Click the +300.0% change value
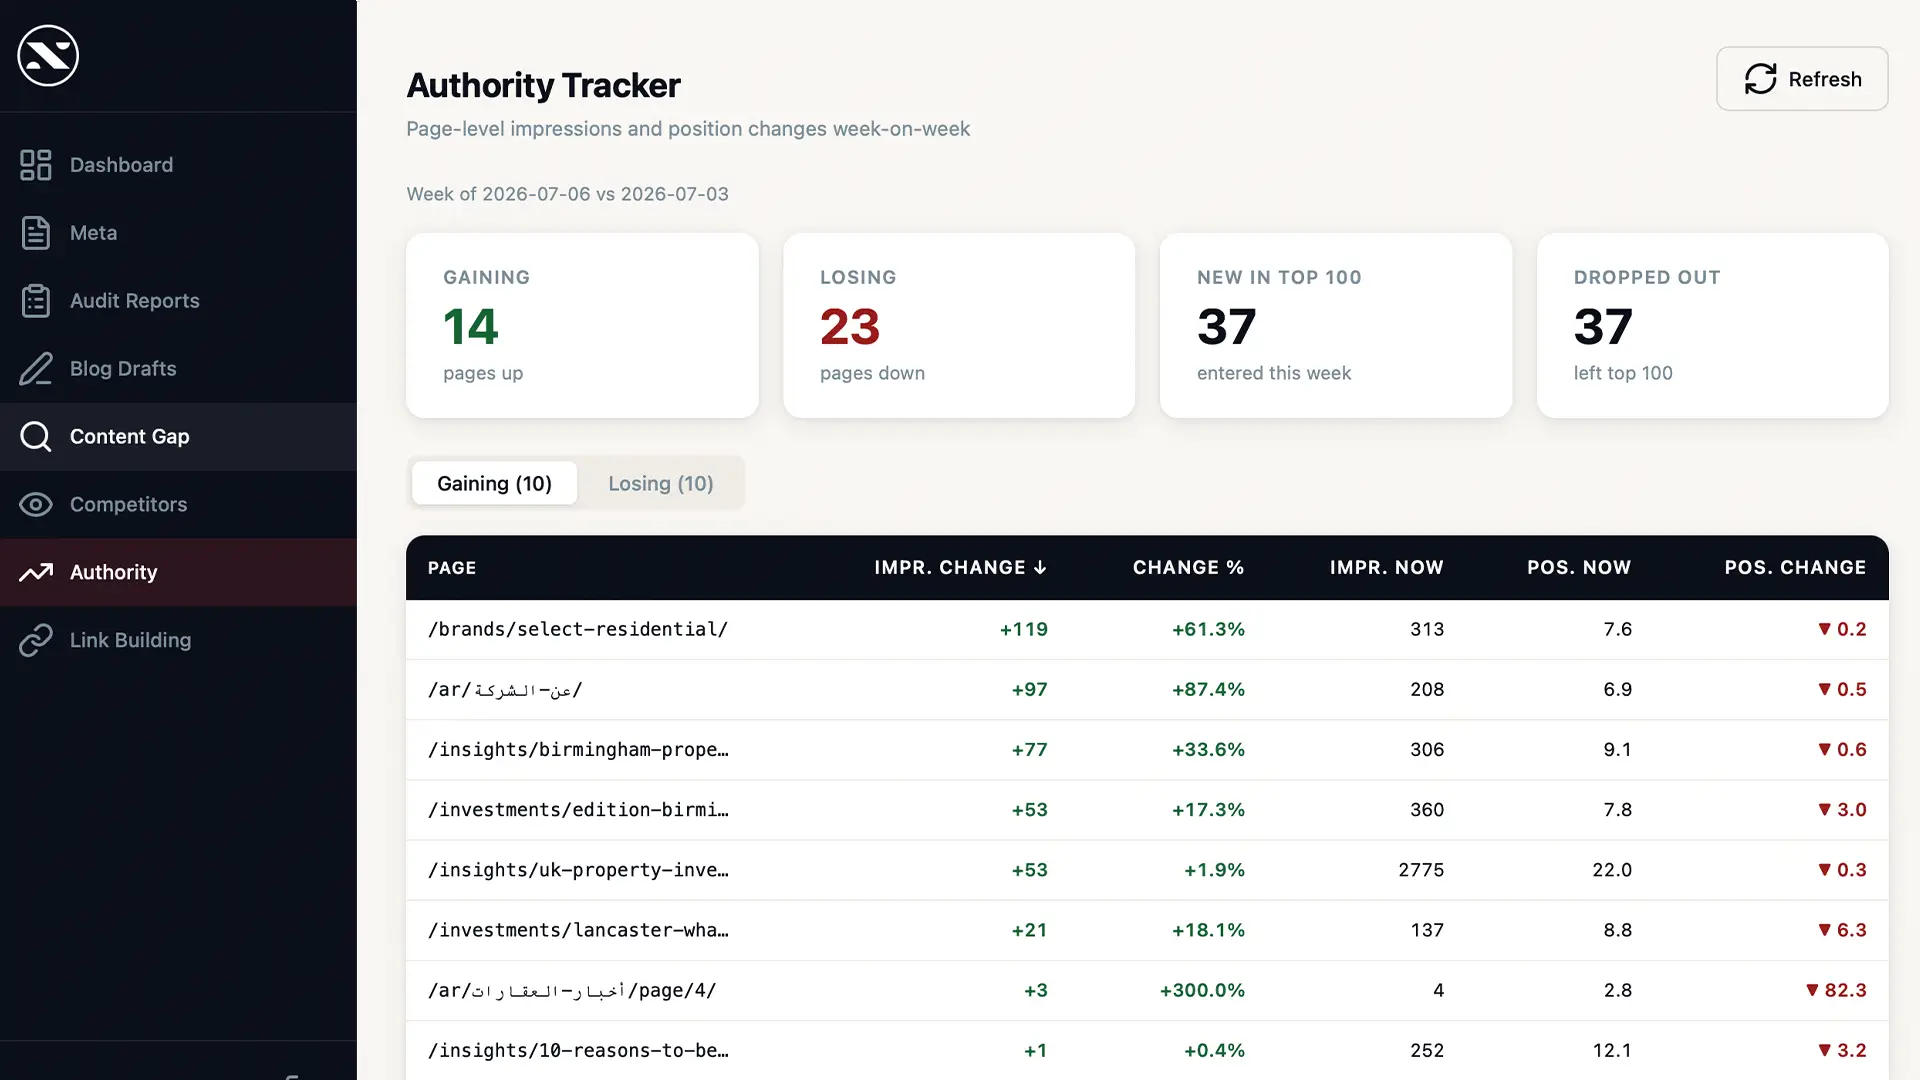The image size is (1920, 1080). pyautogui.click(x=1202, y=991)
